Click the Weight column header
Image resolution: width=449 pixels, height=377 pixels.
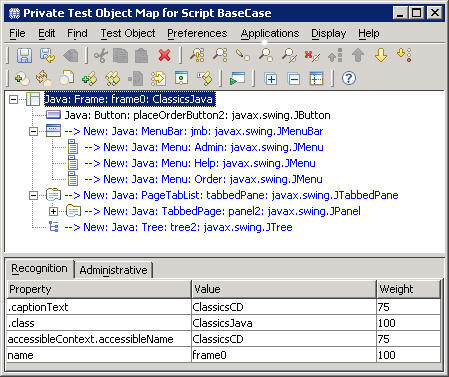[409, 289]
